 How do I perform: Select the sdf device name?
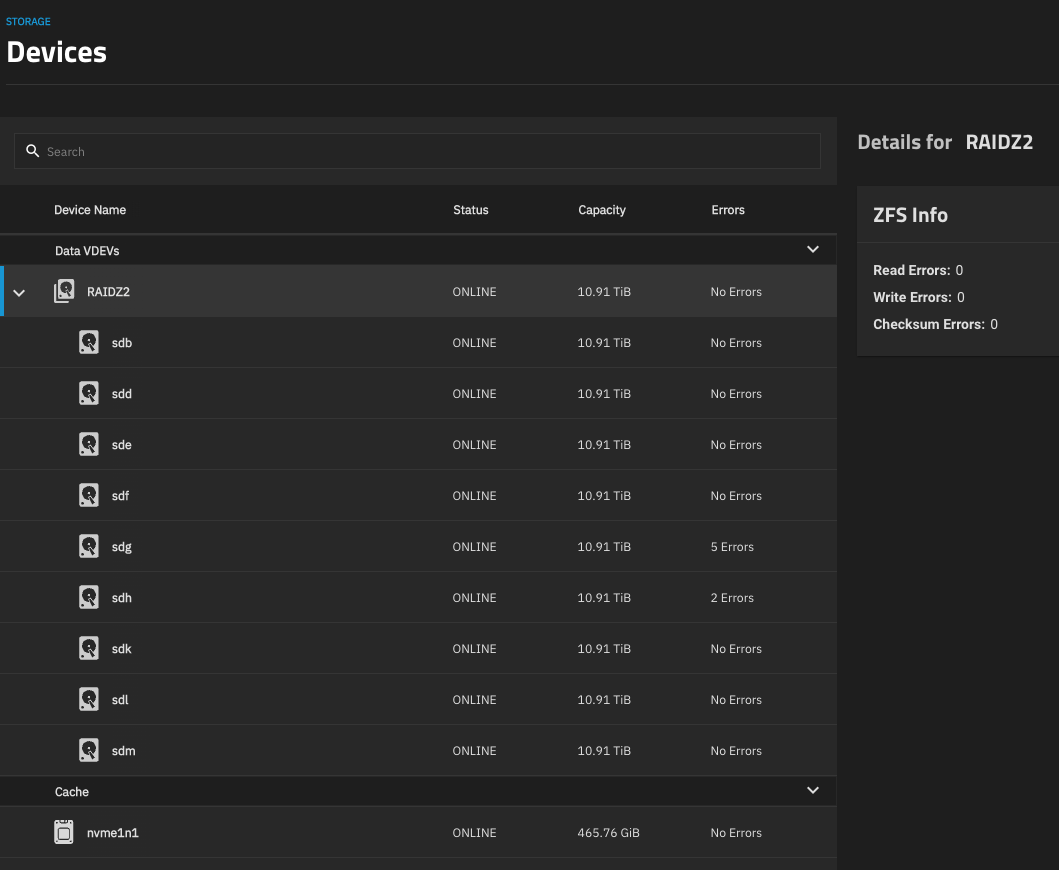pyautogui.click(x=120, y=496)
